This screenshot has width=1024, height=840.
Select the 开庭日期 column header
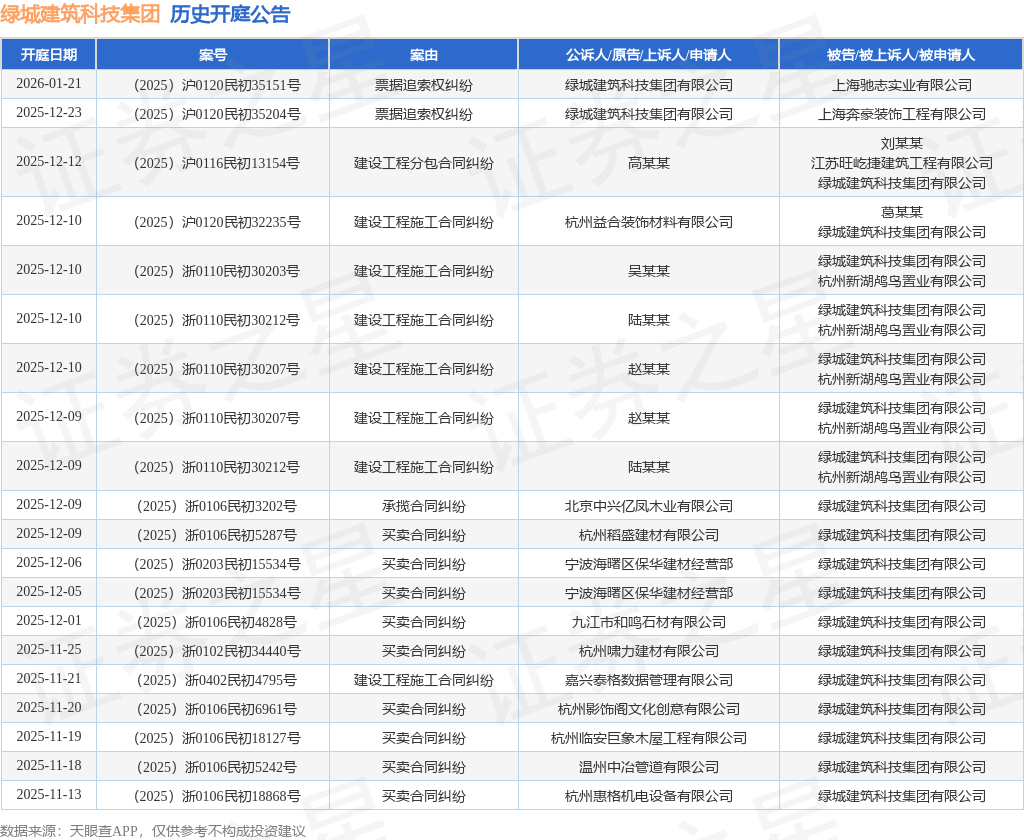click(49, 55)
